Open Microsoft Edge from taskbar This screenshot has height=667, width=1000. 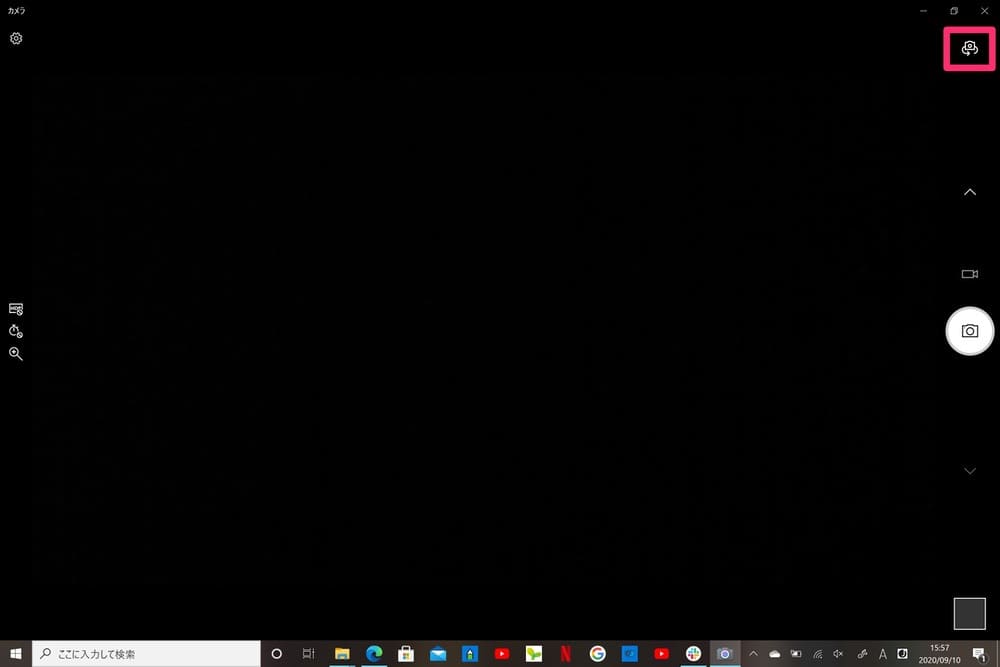(374, 654)
